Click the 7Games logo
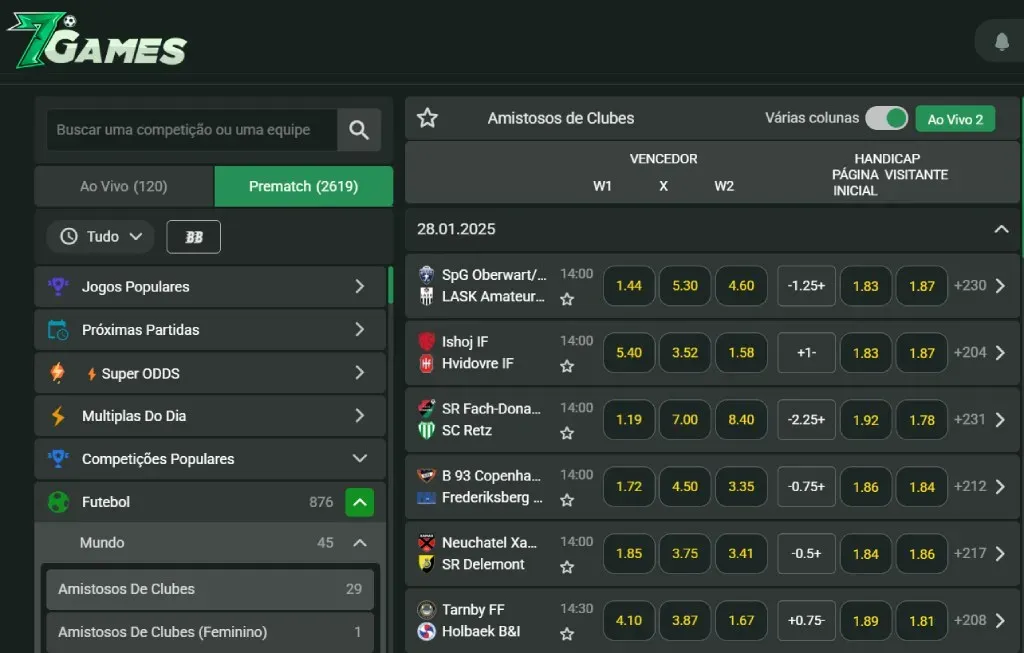This screenshot has width=1024, height=653. click(98, 41)
